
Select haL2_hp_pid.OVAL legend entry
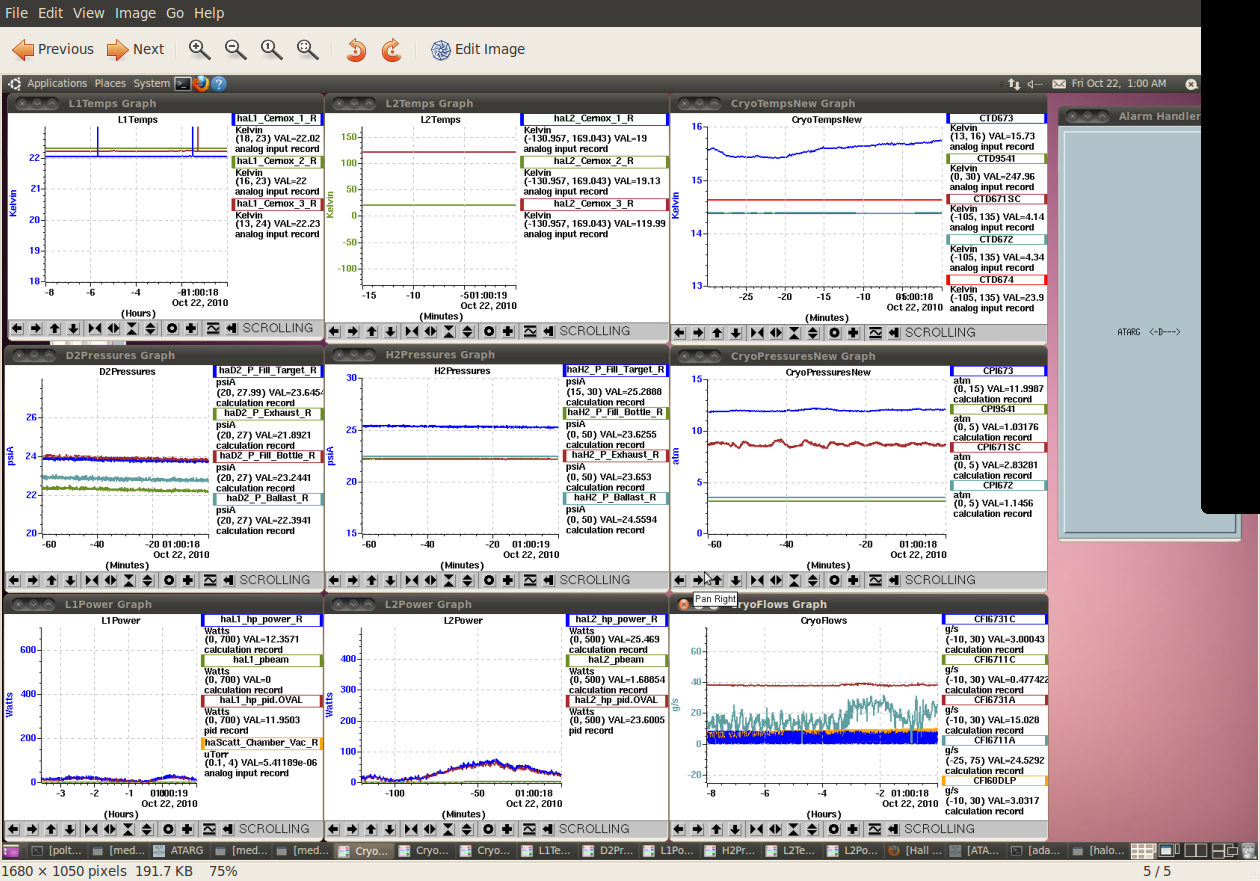615,700
